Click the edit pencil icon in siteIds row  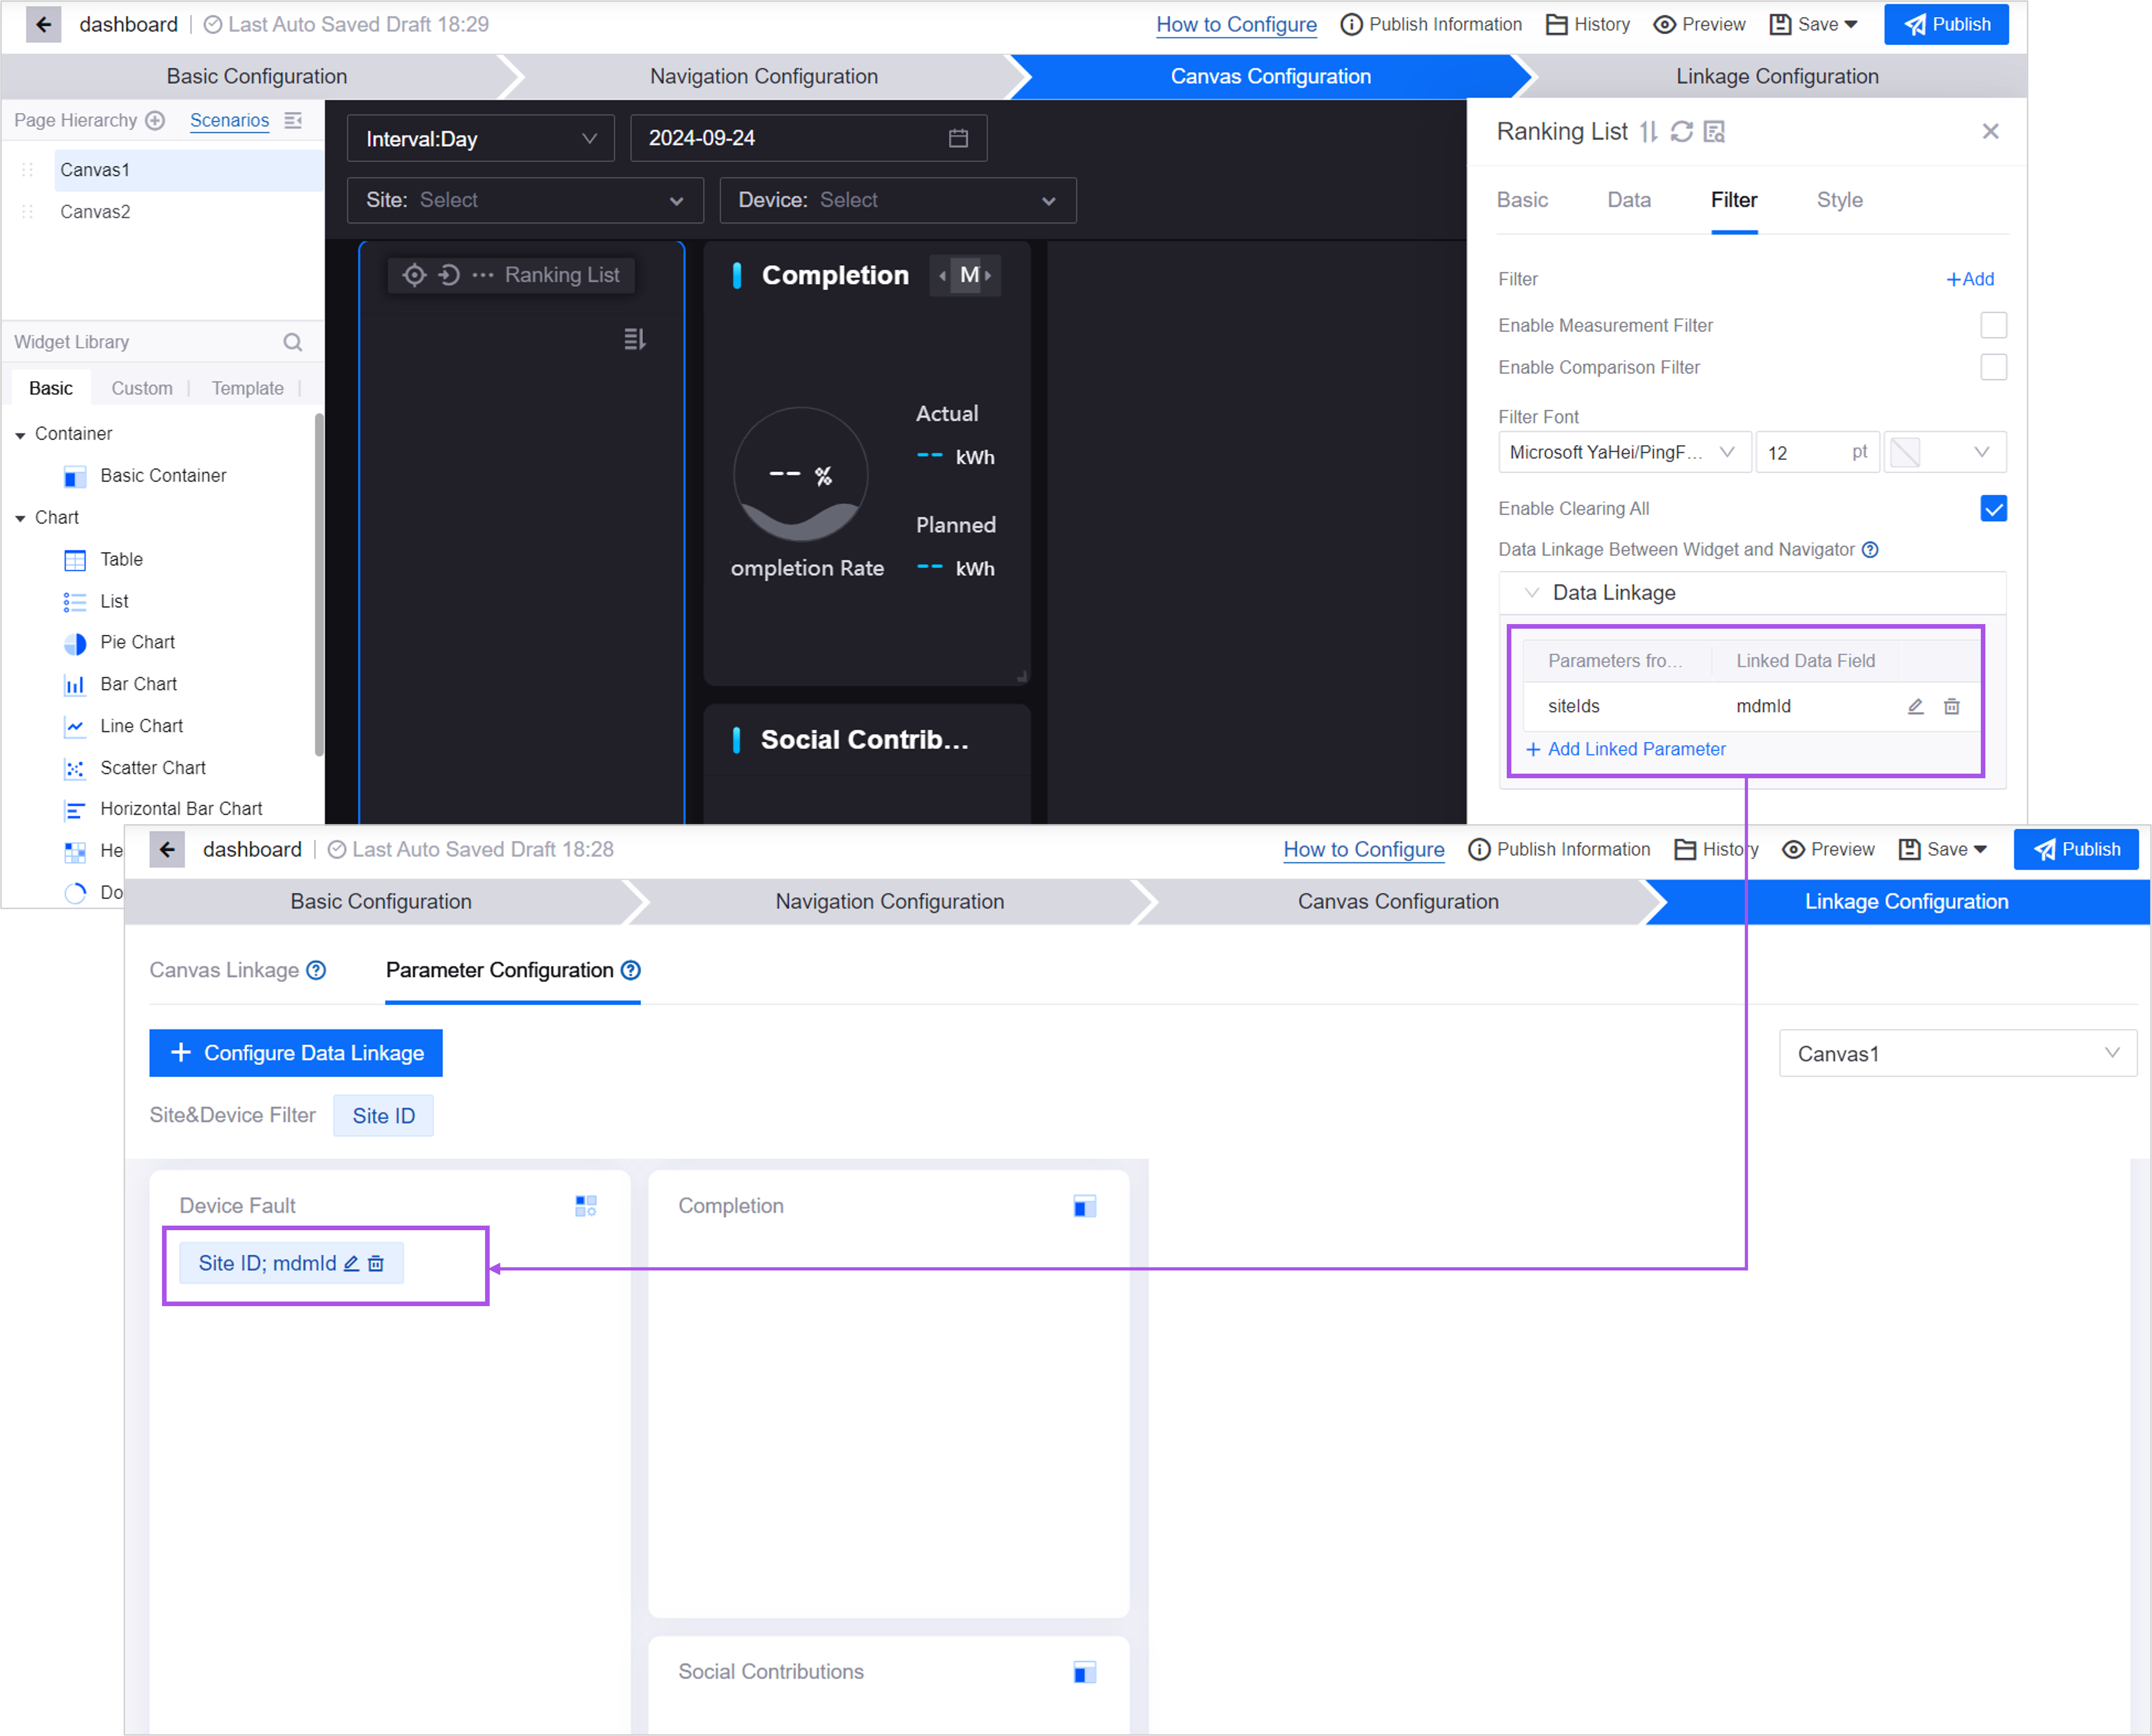(1915, 706)
